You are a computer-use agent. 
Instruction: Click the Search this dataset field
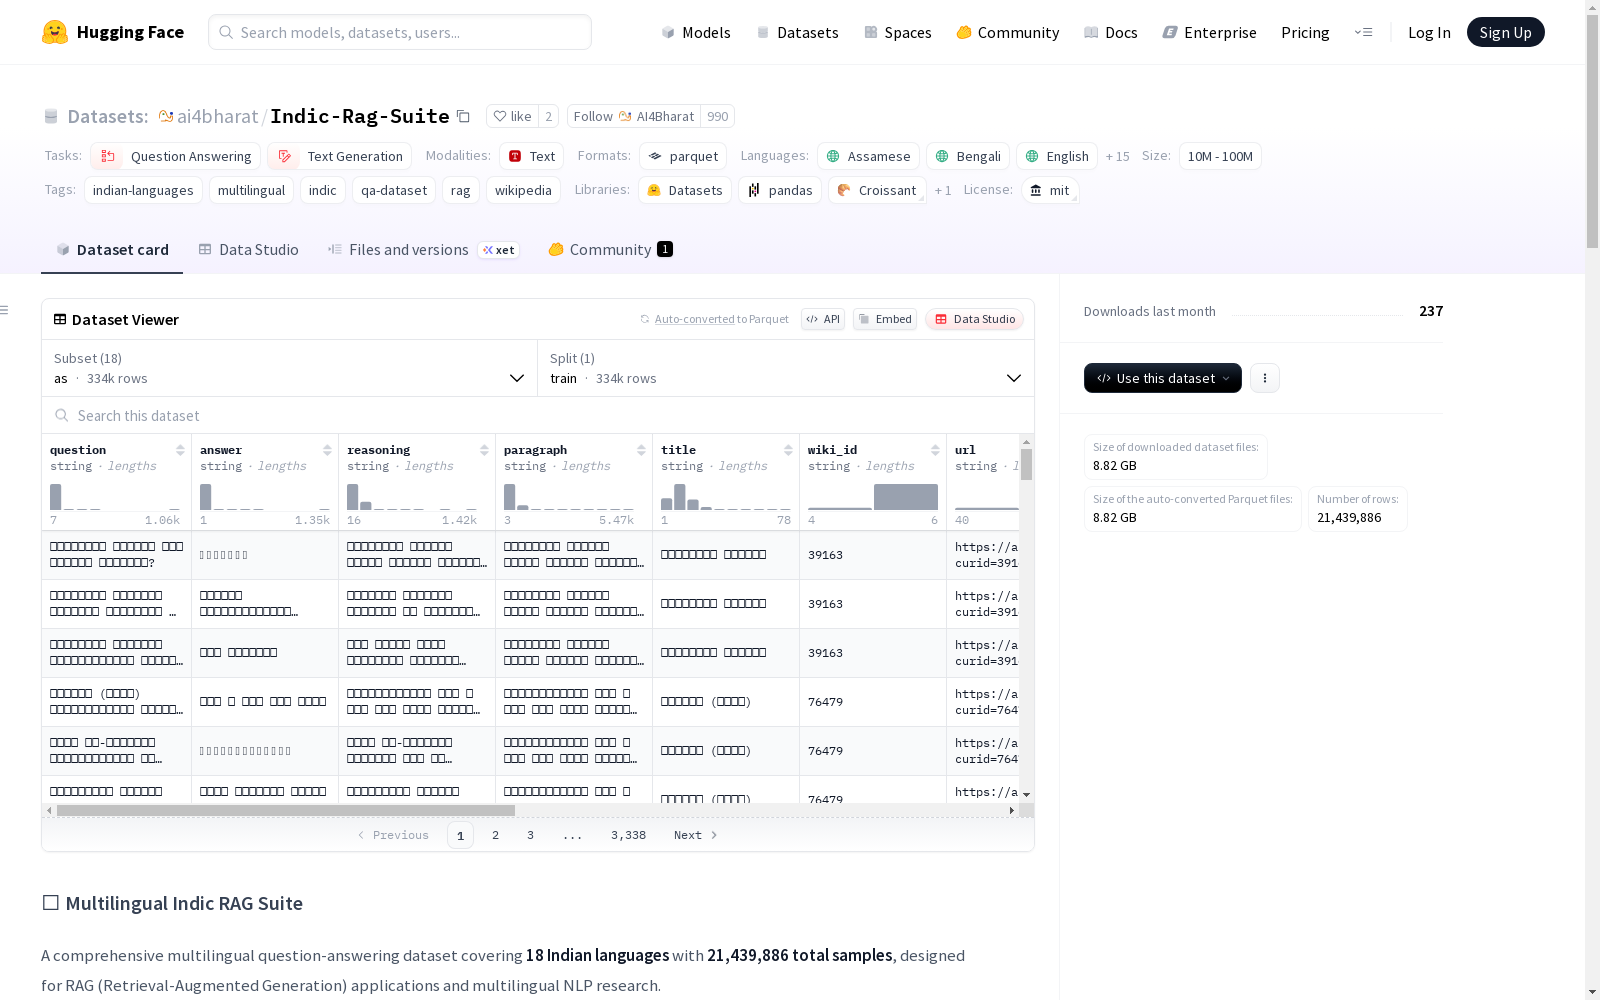pos(538,415)
